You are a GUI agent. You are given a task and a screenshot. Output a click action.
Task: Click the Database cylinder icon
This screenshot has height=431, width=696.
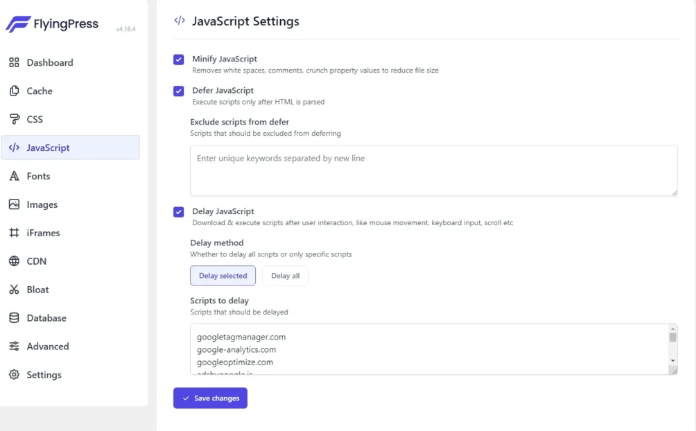pyautogui.click(x=14, y=318)
